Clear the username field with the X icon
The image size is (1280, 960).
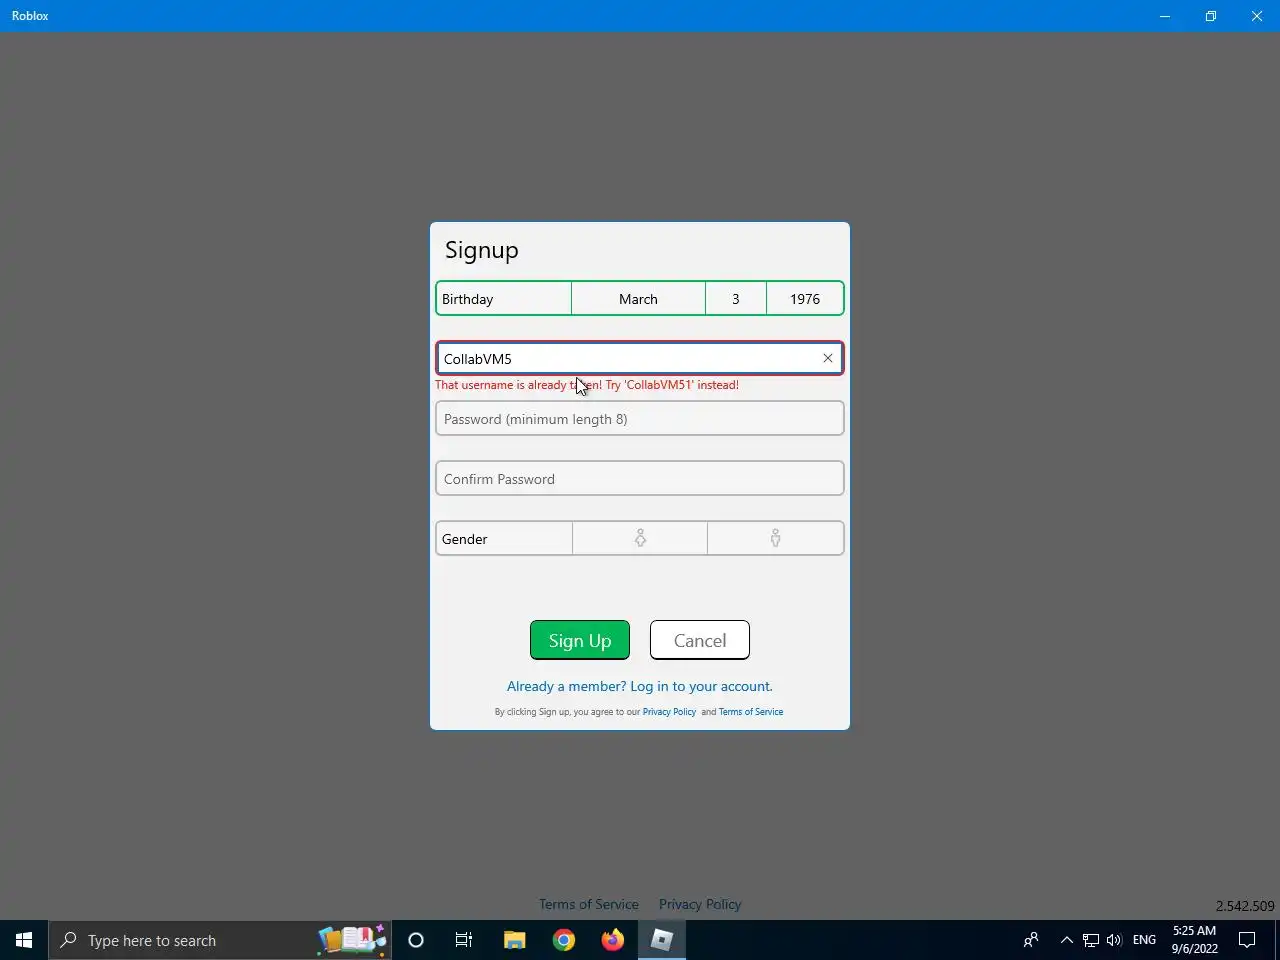[x=827, y=358]
